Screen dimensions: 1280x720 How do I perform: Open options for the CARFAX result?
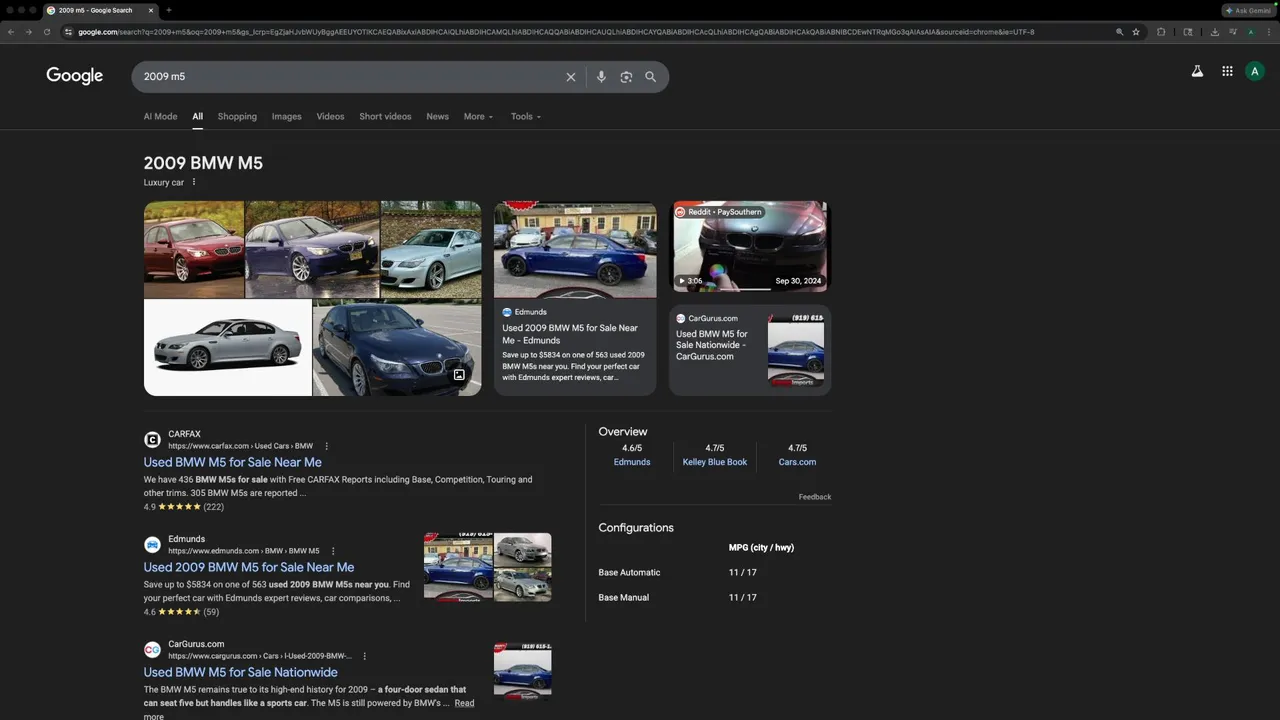pyautogui.click(x=326, y=446)
